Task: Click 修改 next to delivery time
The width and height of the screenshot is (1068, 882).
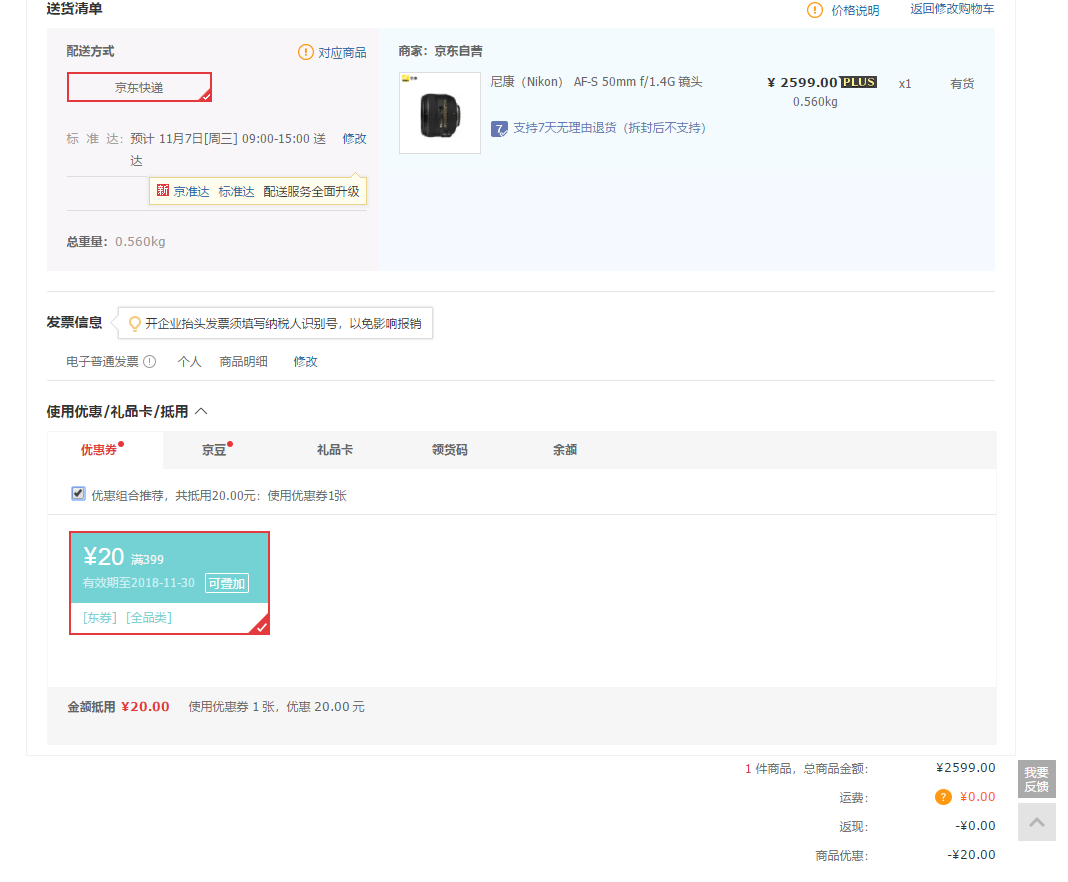Action: point(354,138)
